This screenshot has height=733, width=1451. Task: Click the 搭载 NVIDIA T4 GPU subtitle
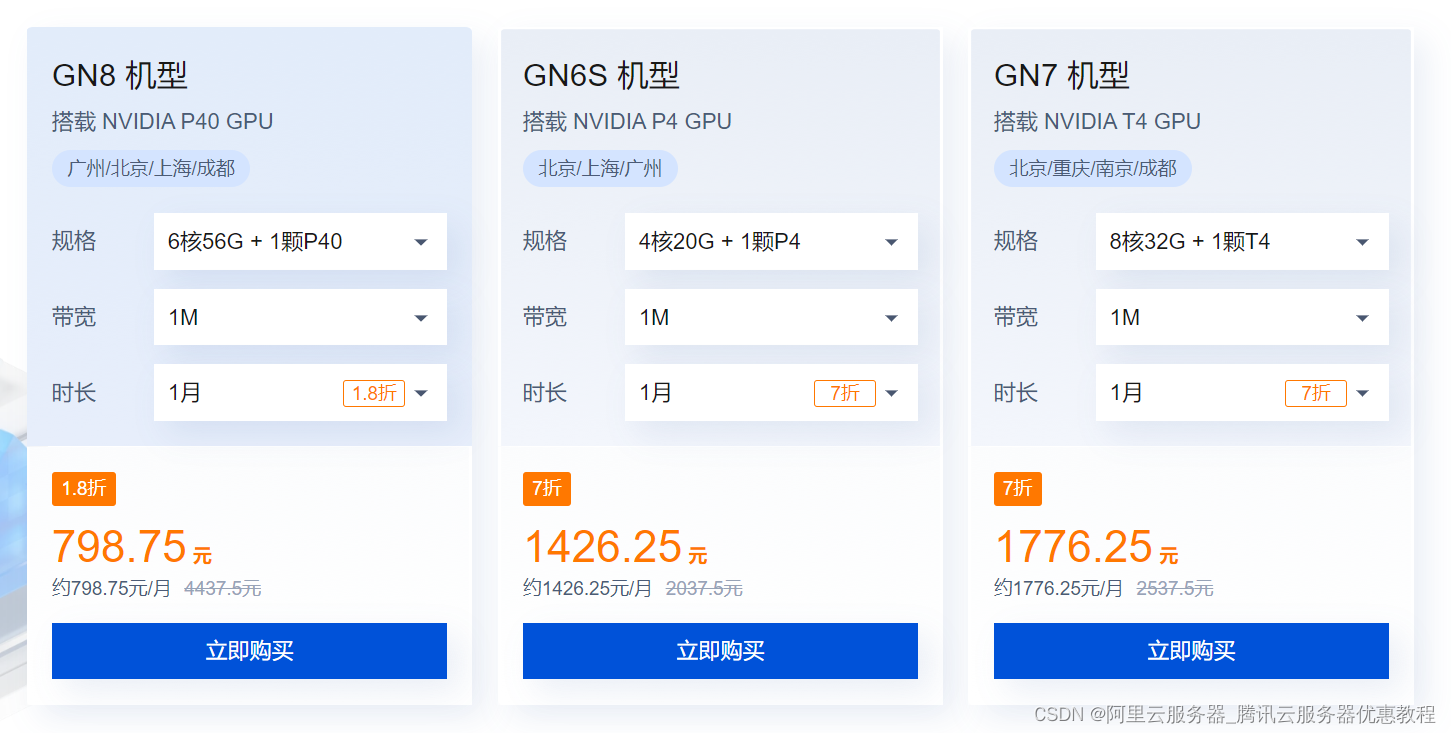tap(1097, 122)
